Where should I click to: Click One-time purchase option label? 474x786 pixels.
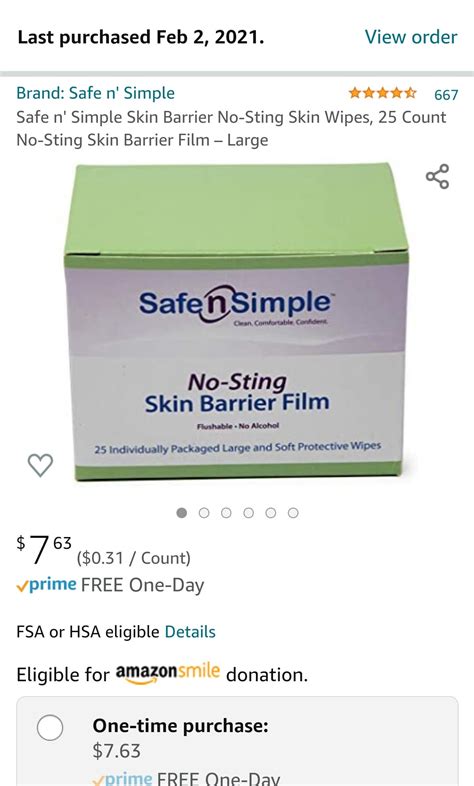[180, 725]
